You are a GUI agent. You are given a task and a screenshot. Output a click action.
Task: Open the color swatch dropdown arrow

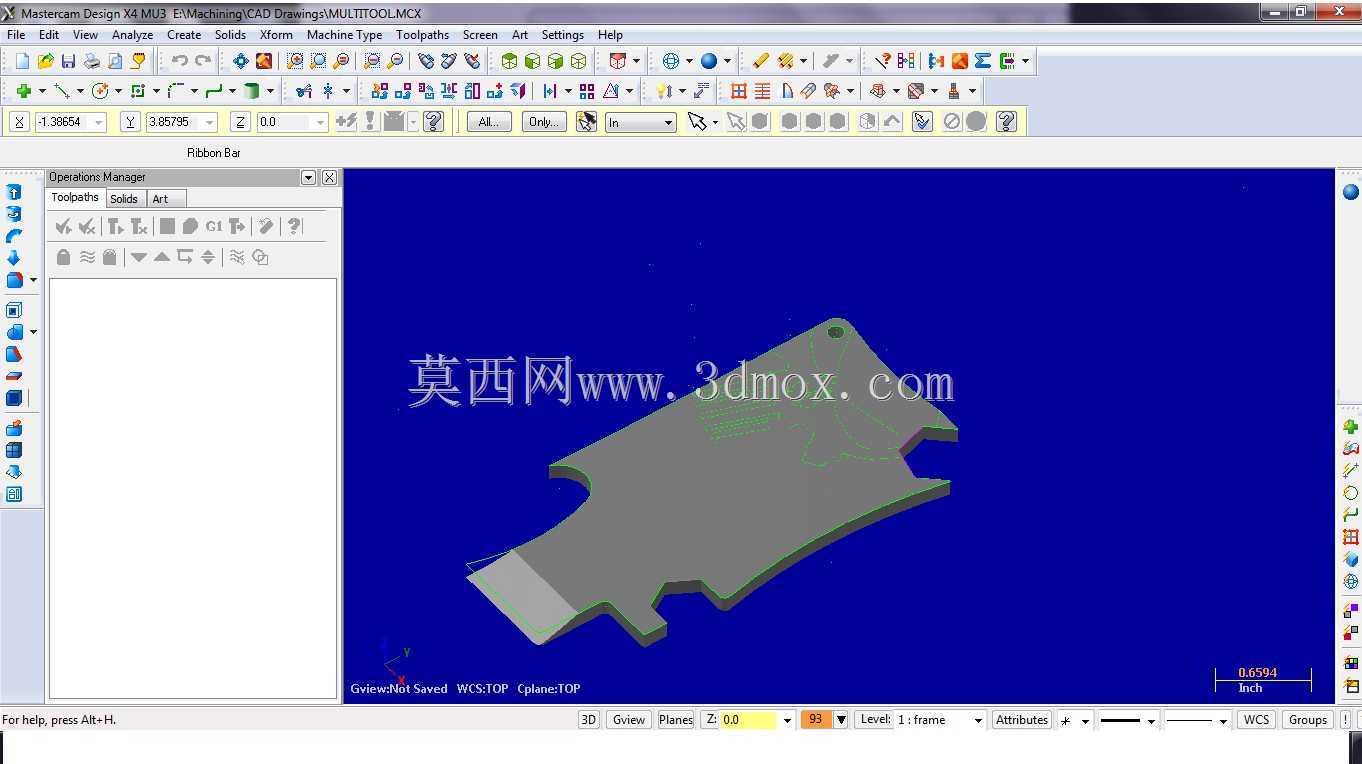[841, 720]
